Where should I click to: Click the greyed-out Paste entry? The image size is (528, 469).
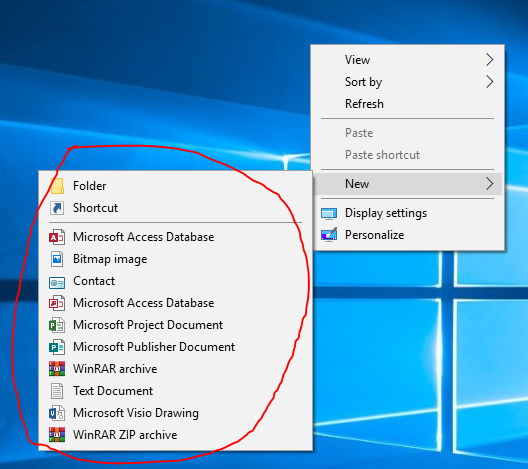[x=407, y=133]
